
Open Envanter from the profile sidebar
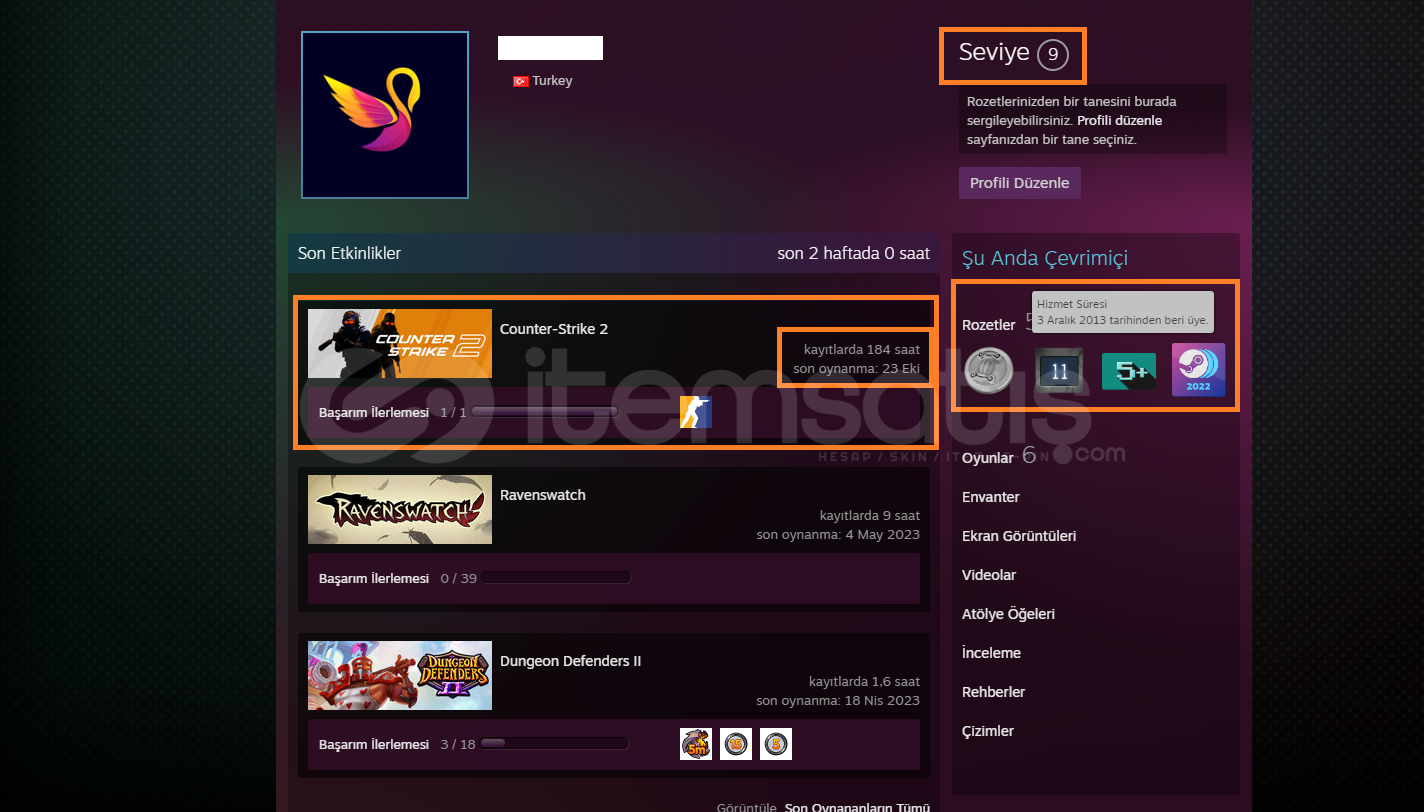tap(991, 497)
